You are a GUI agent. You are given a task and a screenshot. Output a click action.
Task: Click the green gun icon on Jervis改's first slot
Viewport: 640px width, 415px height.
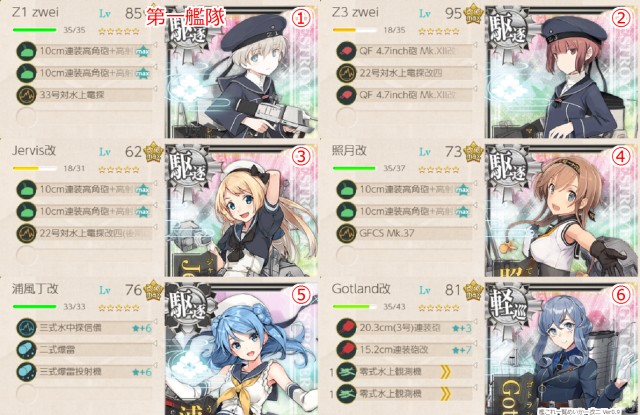pos(26,190)
